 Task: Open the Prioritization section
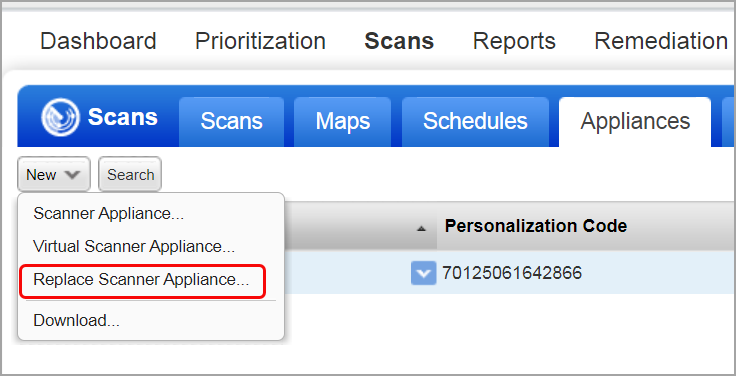click(261, 41)
